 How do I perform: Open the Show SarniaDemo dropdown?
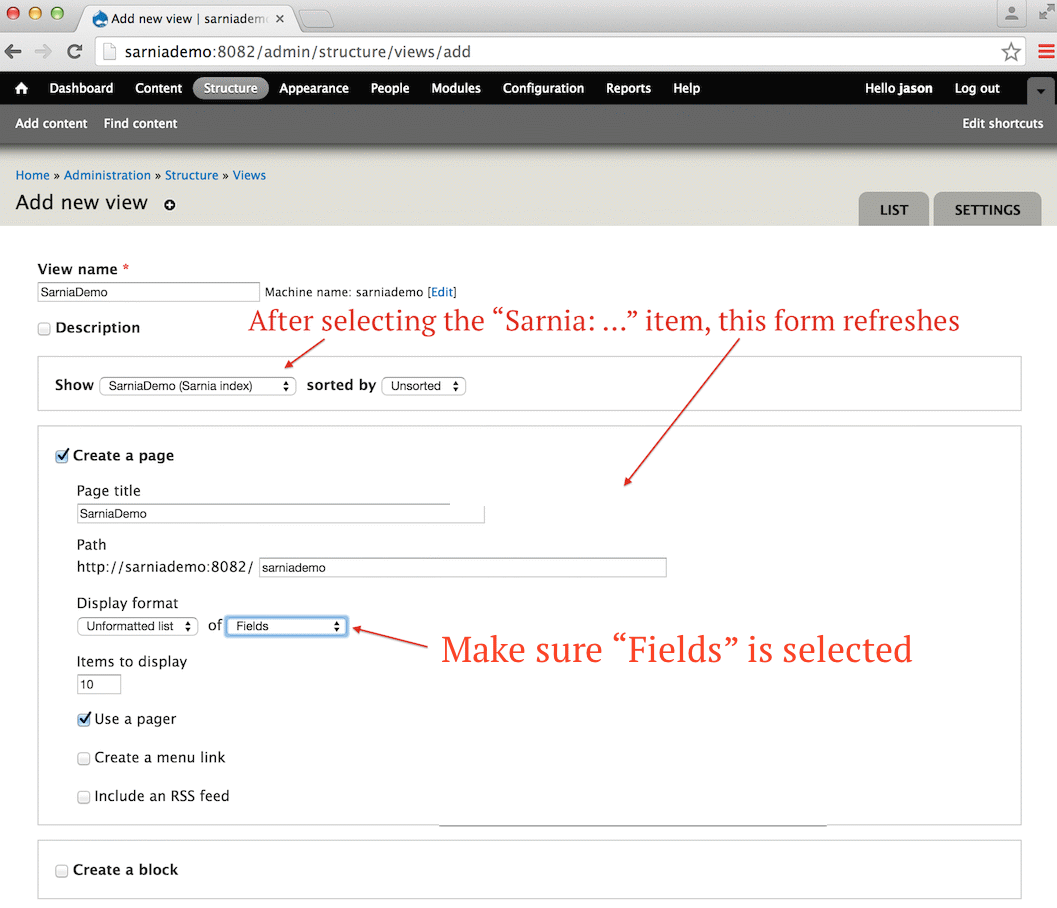198,386
